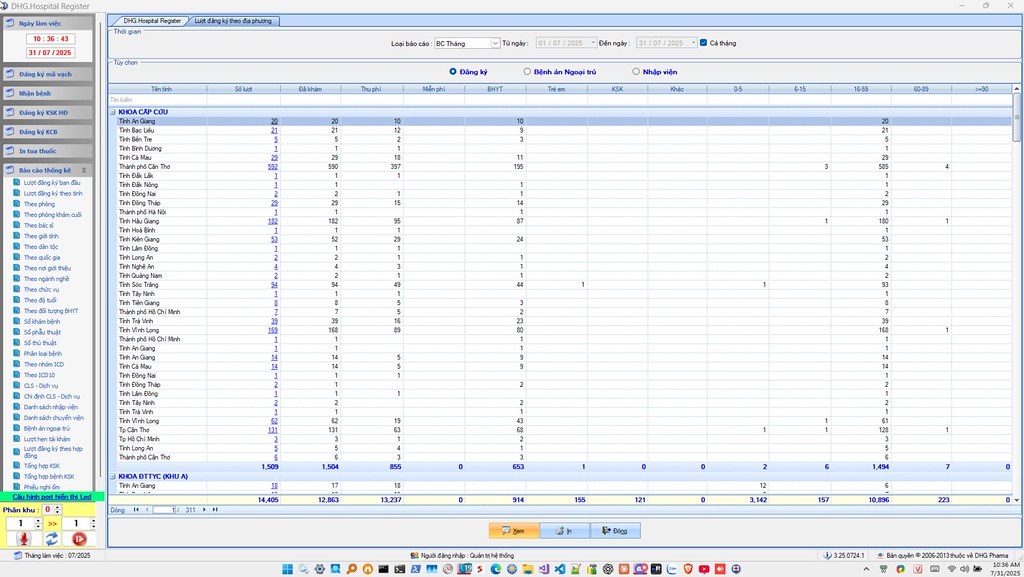Screen dimensions: 1024x577
Task: Collapse the KHOA CẤP CỨU group
Action: pyautogui.click(x=113, y=112)
